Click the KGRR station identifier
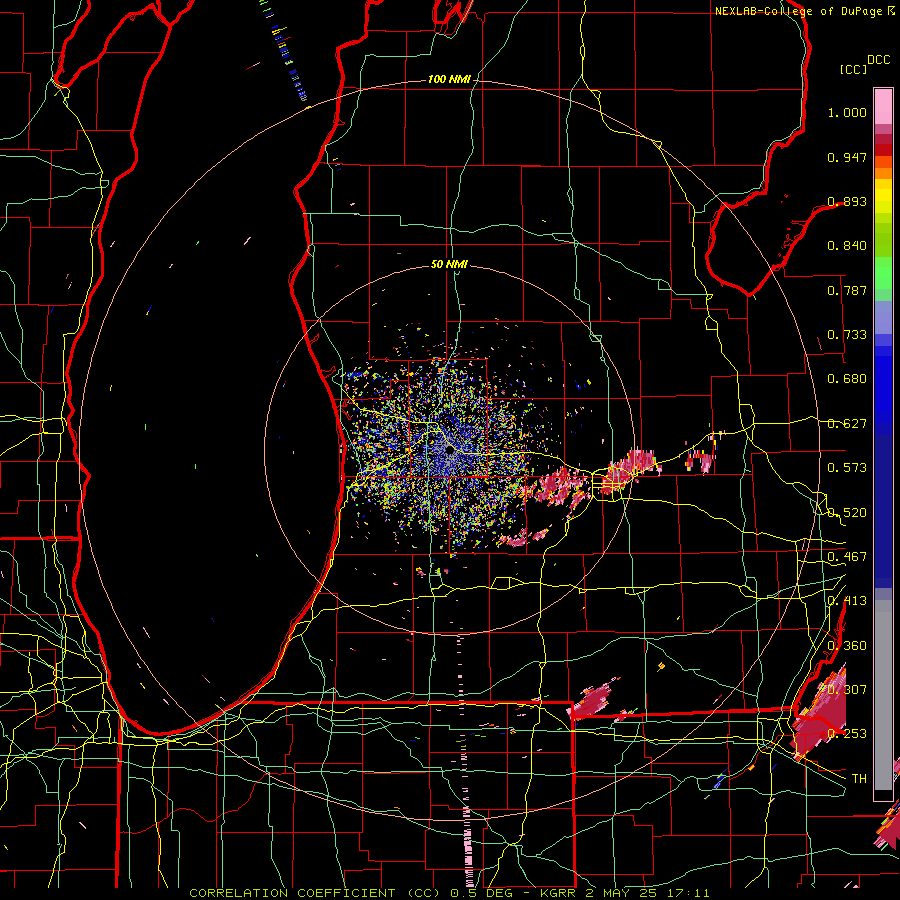The image size is (900, 900). point(557,893)
